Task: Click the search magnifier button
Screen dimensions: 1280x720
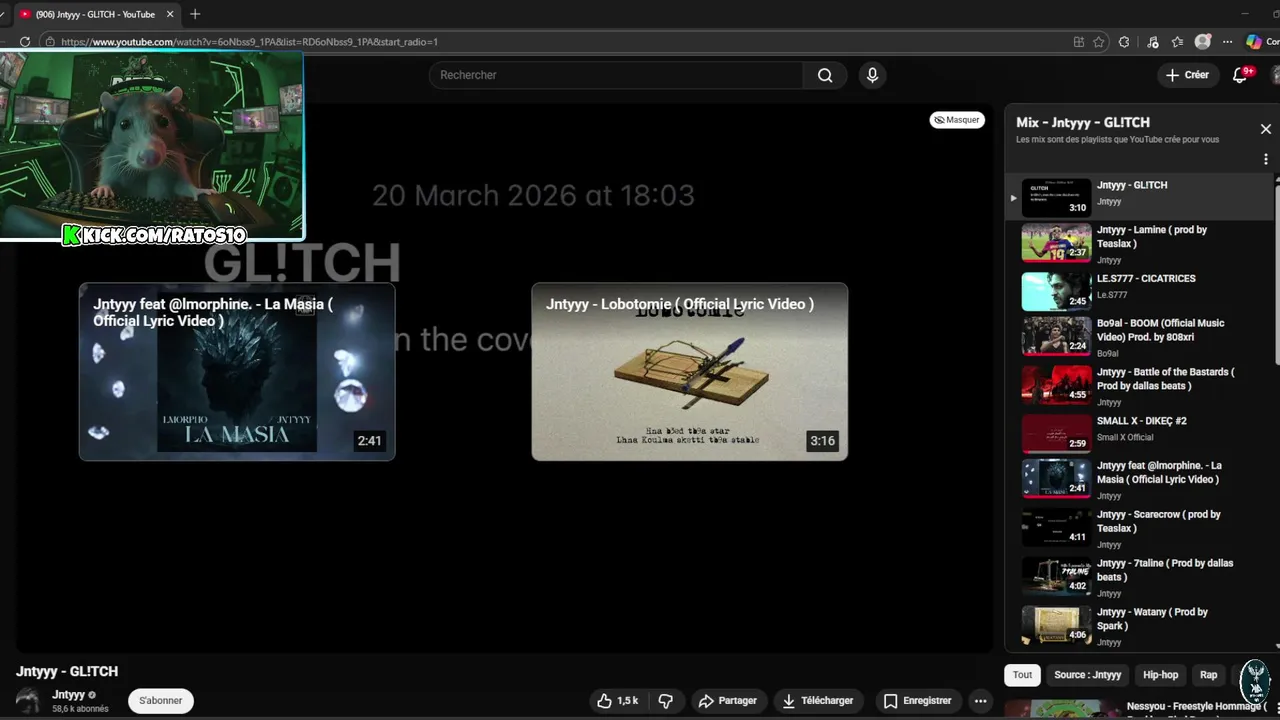Action: 825,75
